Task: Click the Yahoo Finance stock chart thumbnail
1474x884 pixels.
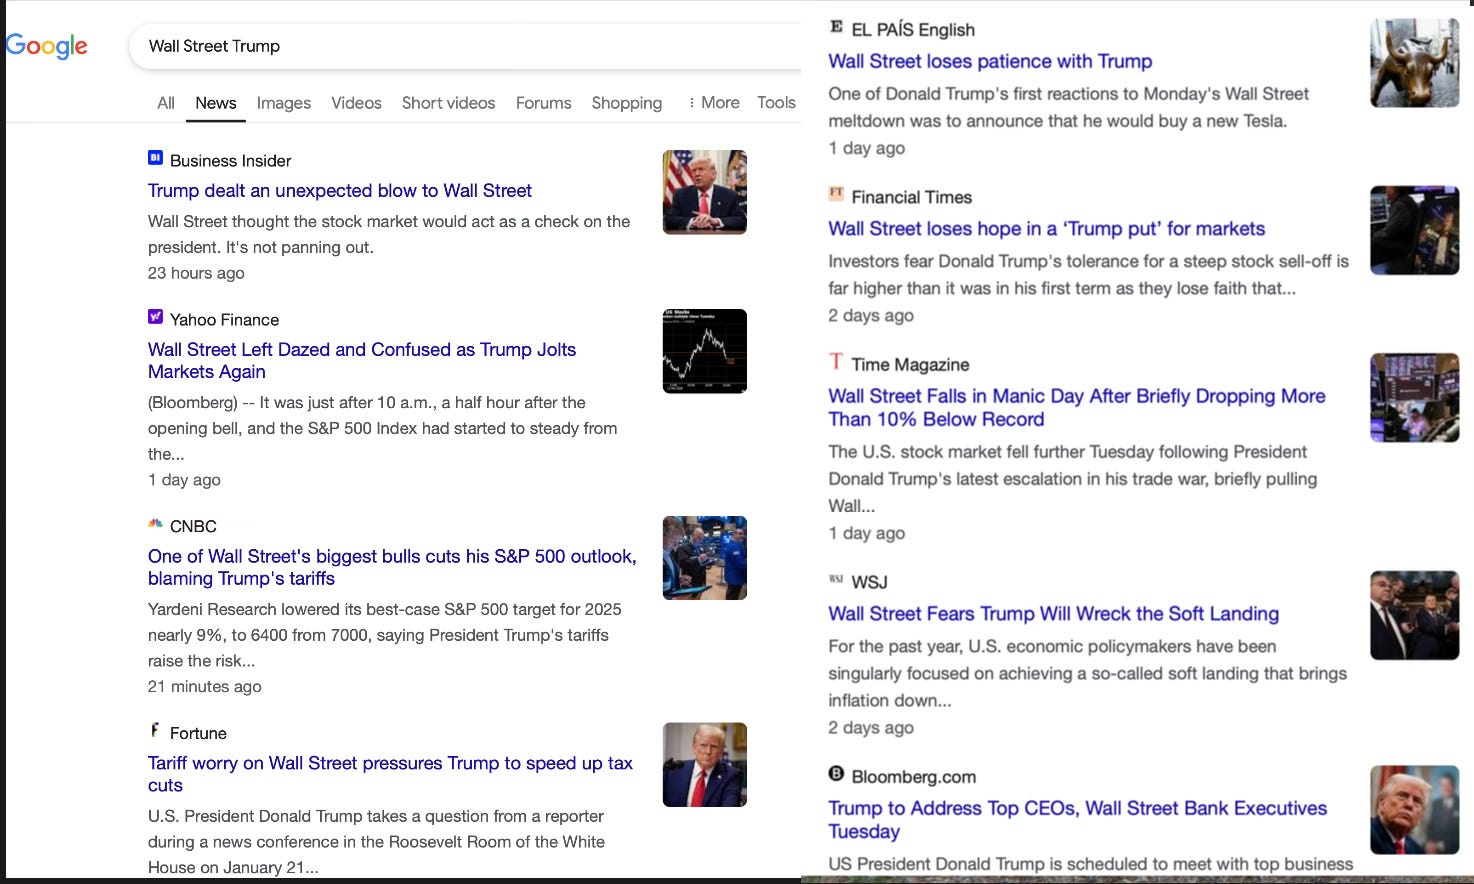Action: click(705, 351)
